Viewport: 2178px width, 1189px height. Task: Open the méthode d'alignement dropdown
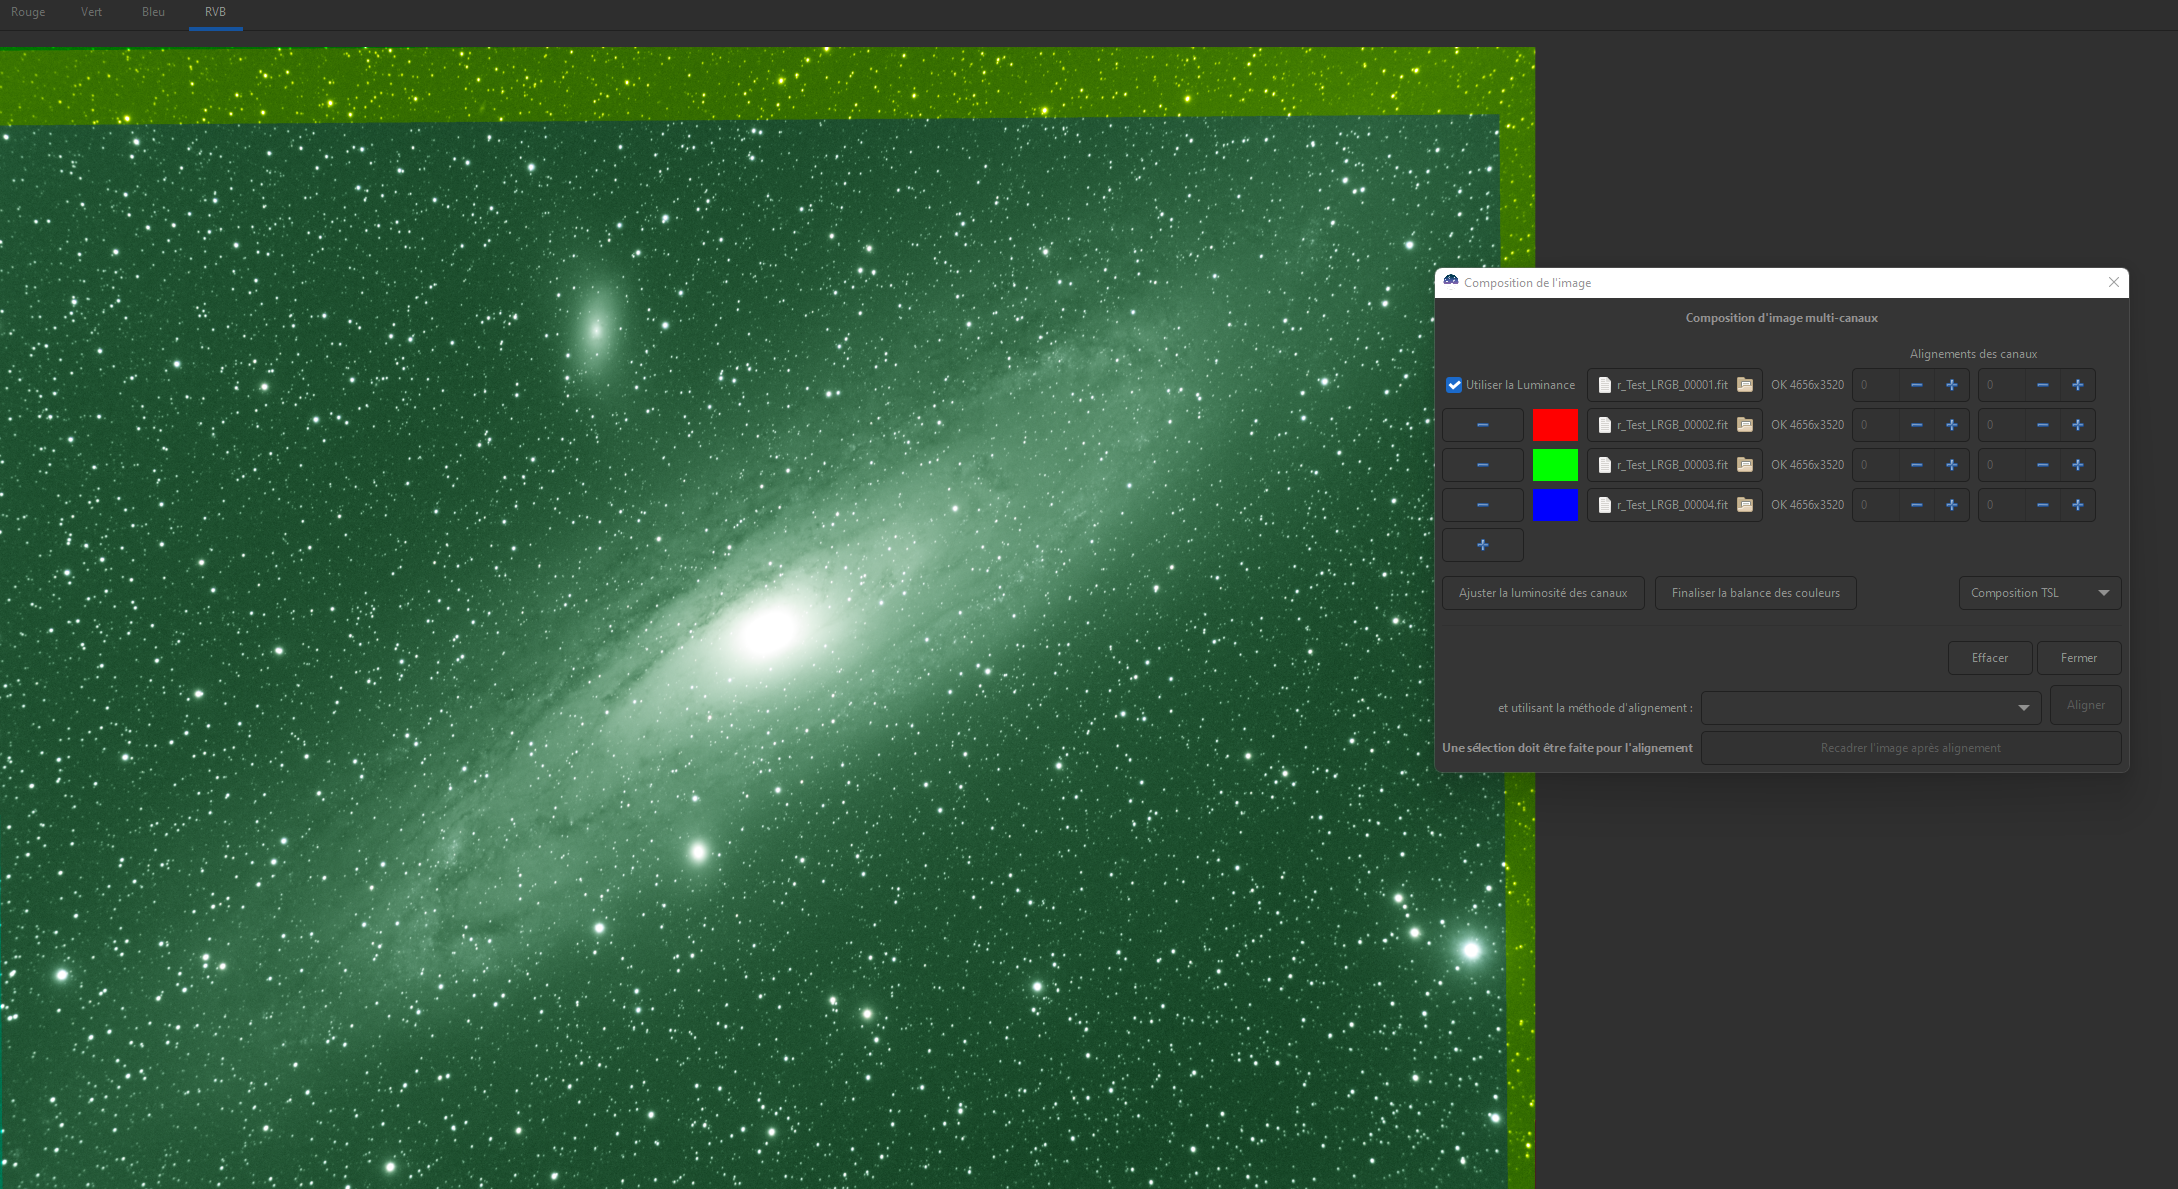click(1870, 708)
